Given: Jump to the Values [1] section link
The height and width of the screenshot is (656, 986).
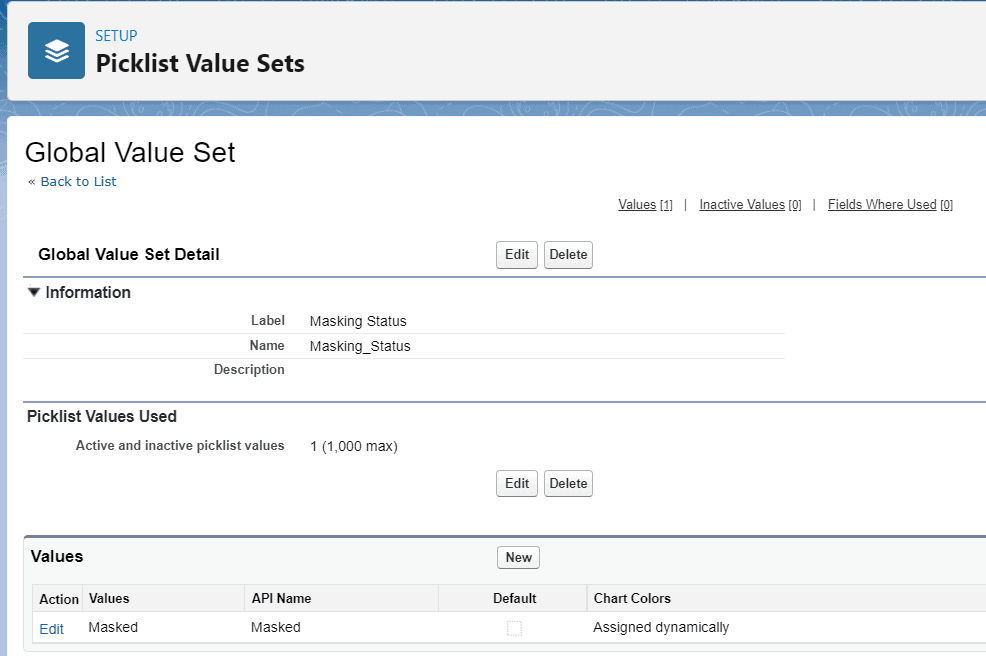Looking at the screenshot, I should 637,205.
